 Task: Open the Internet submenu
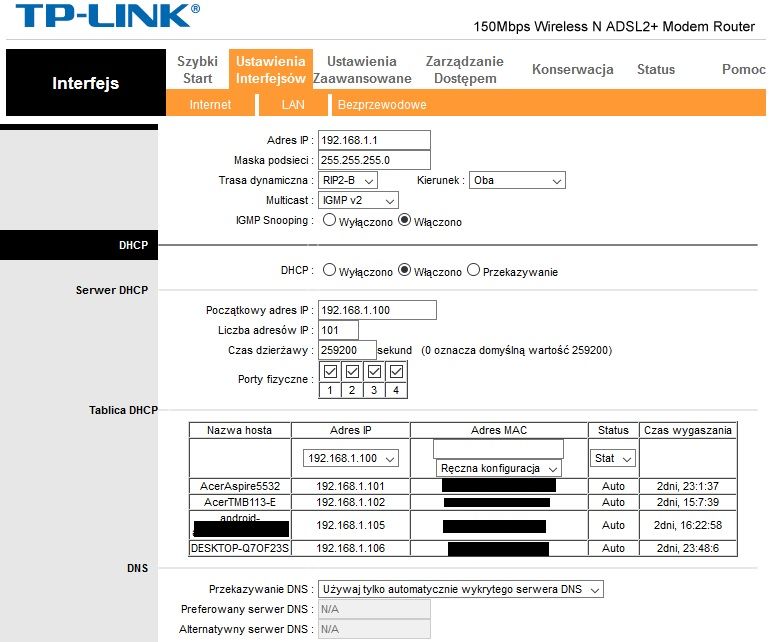tap(210, 104)
